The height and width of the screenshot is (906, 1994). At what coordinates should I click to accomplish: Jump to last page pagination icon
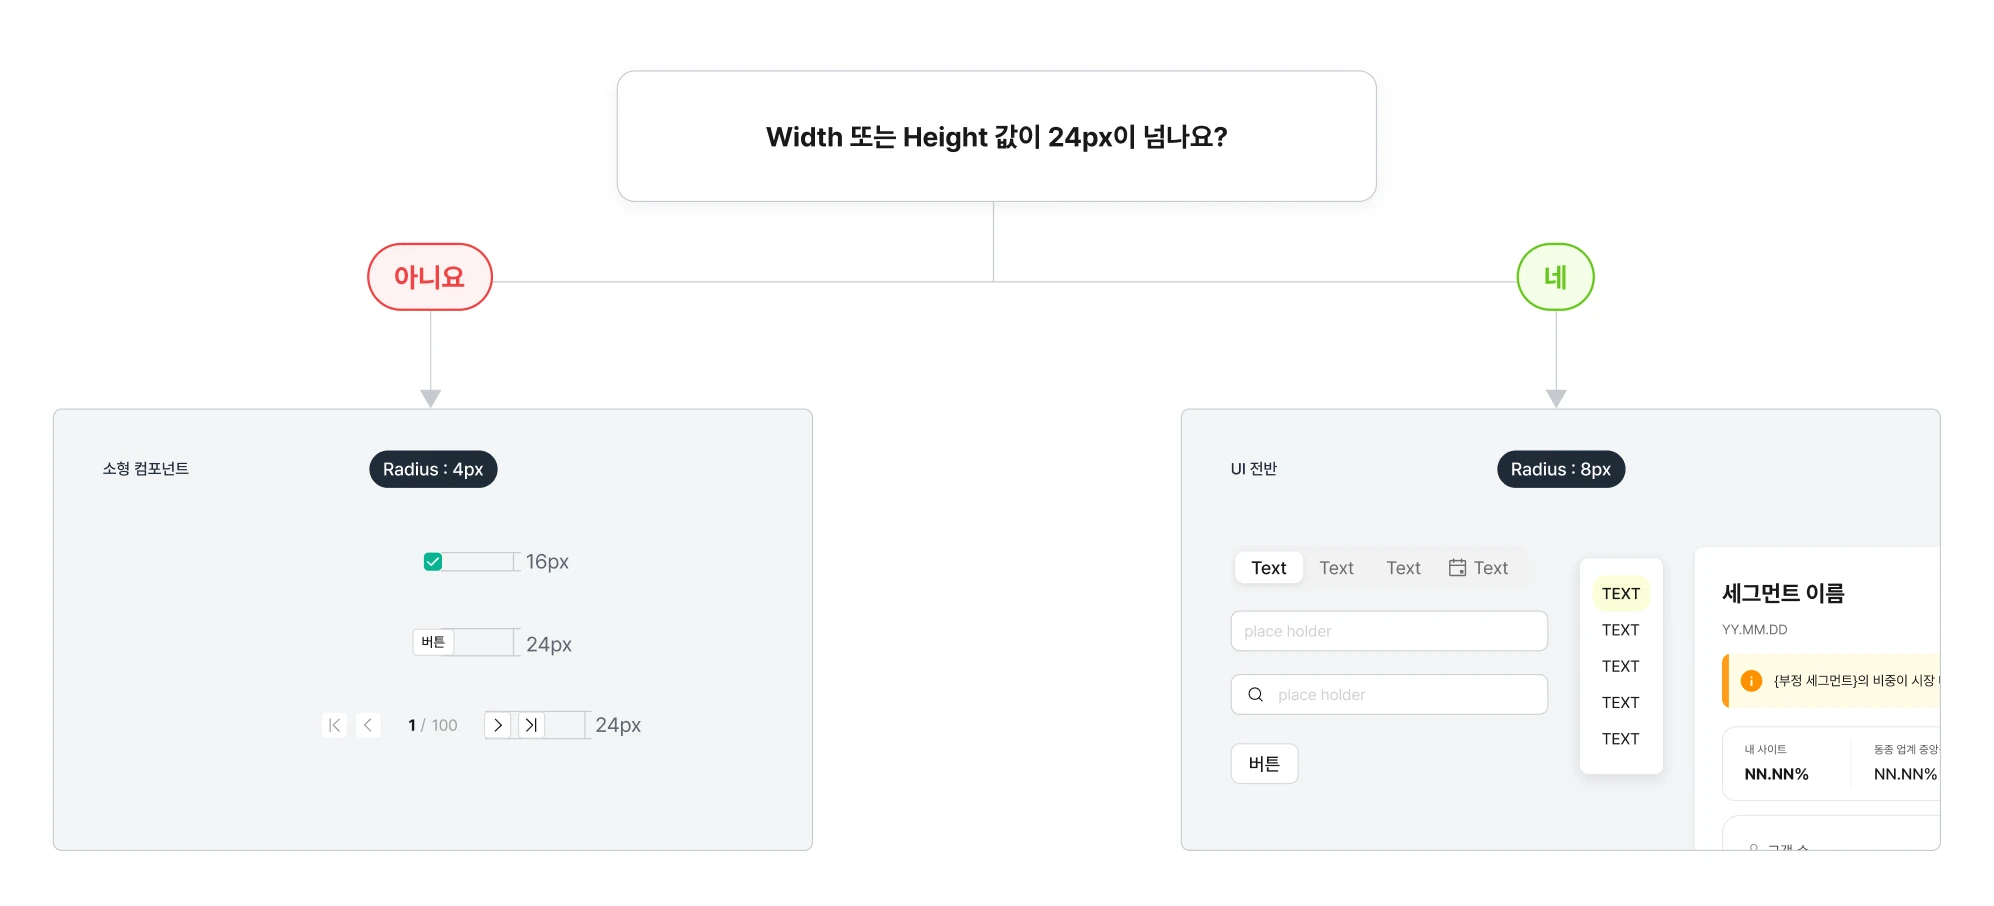coord(532,725)
